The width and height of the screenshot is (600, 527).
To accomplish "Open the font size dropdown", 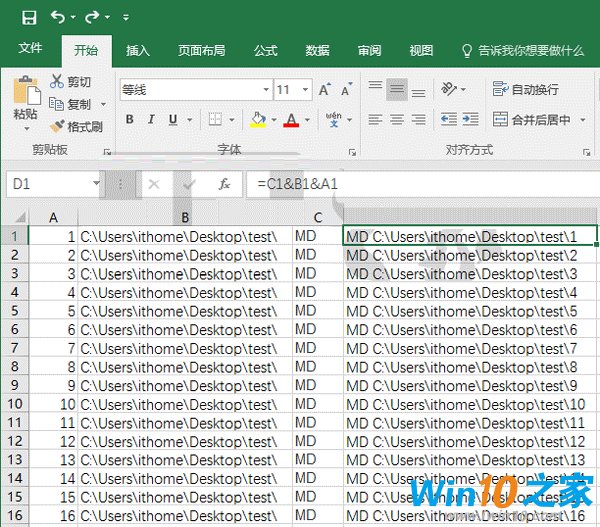I will [305, 90].
